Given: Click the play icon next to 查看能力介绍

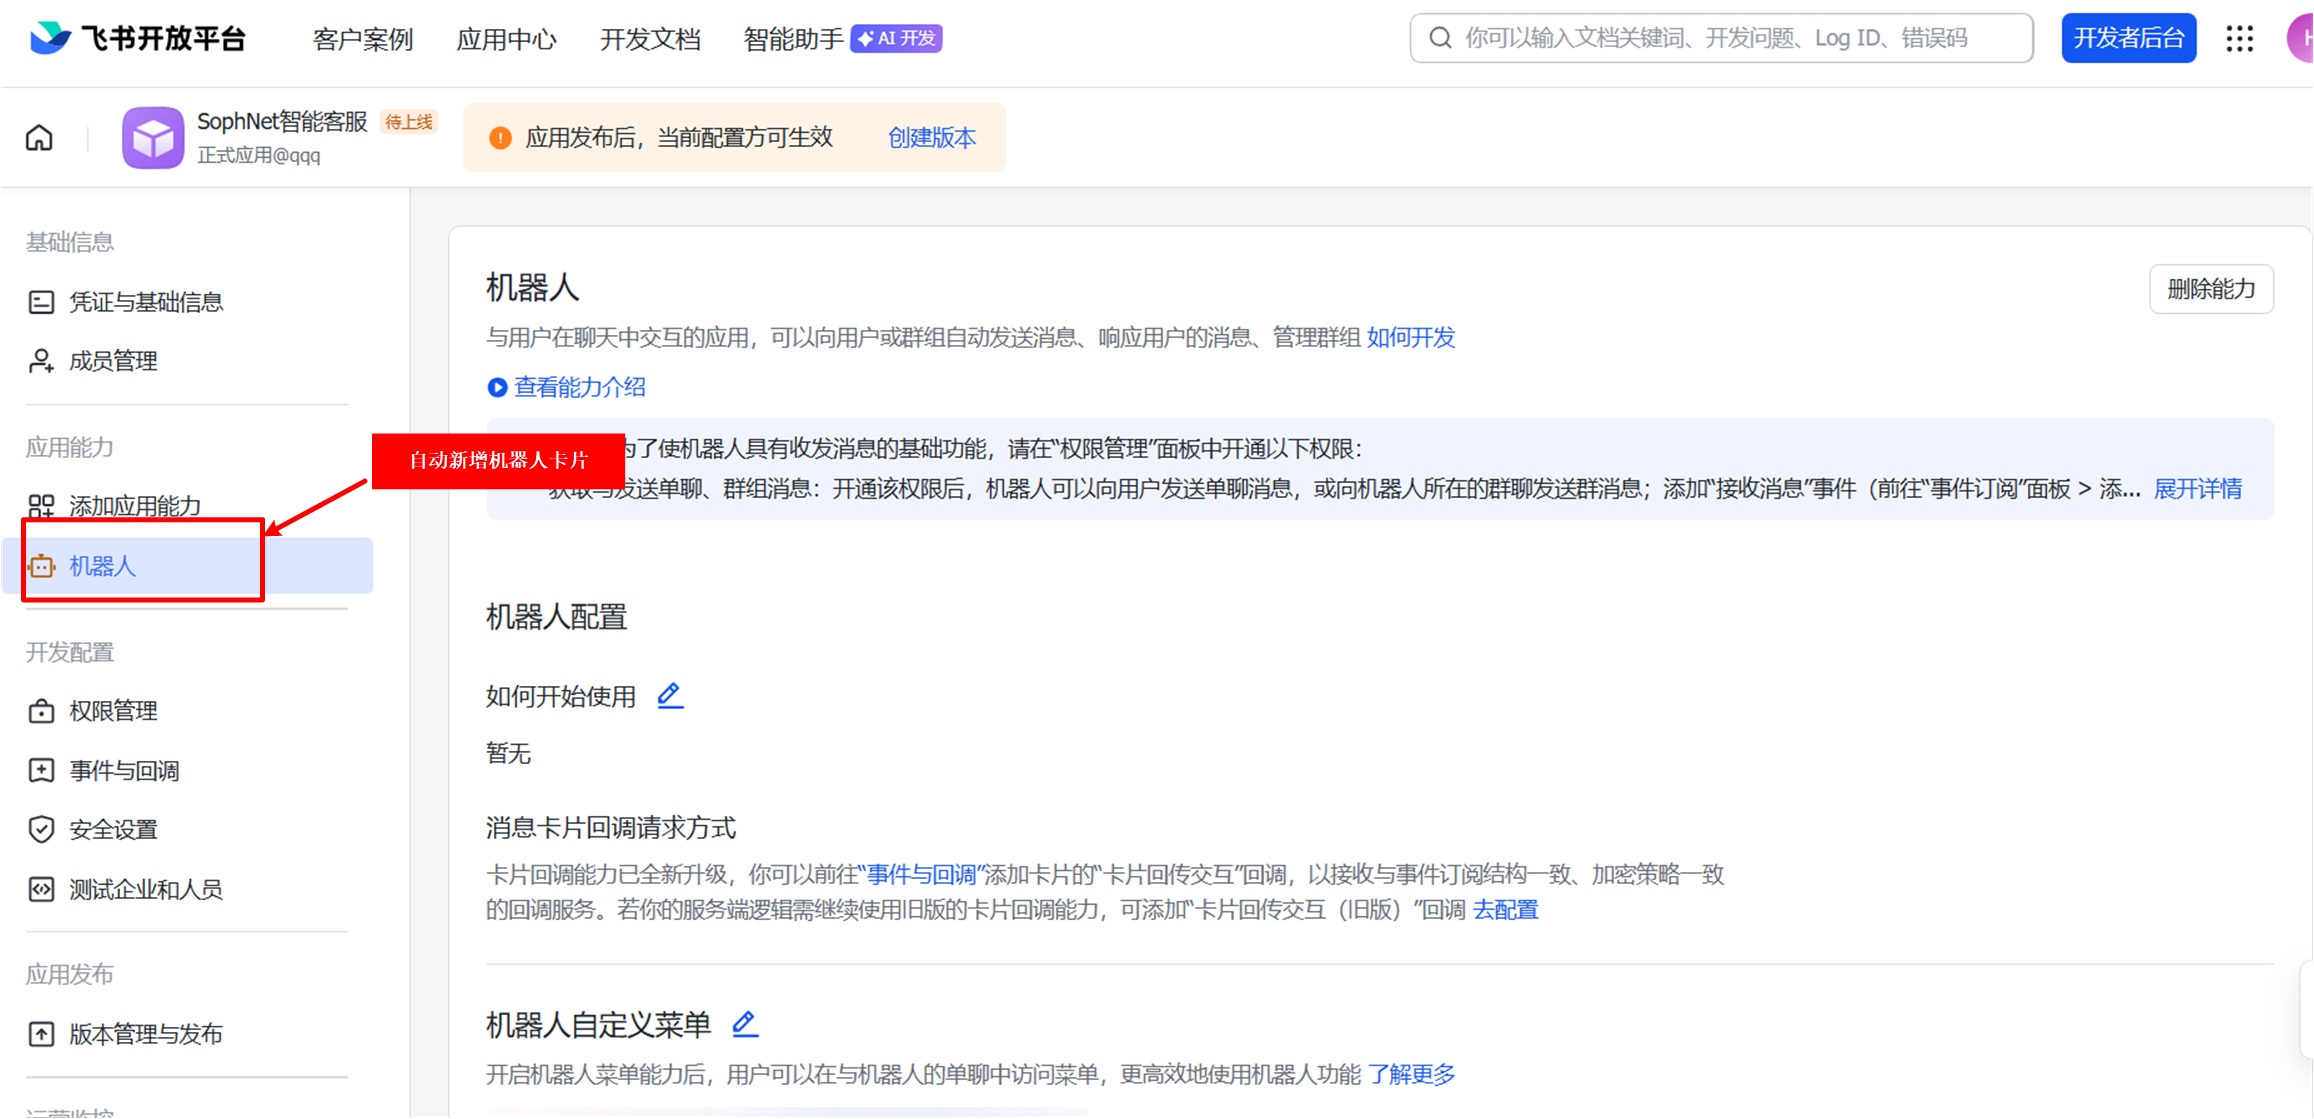Looking at the screenshot, I should (x=497, y=387).
